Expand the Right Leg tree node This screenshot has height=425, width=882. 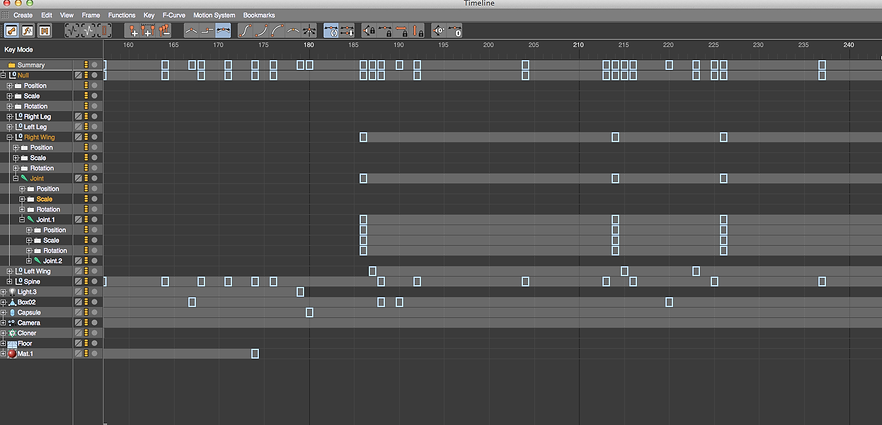coord(9,116)
